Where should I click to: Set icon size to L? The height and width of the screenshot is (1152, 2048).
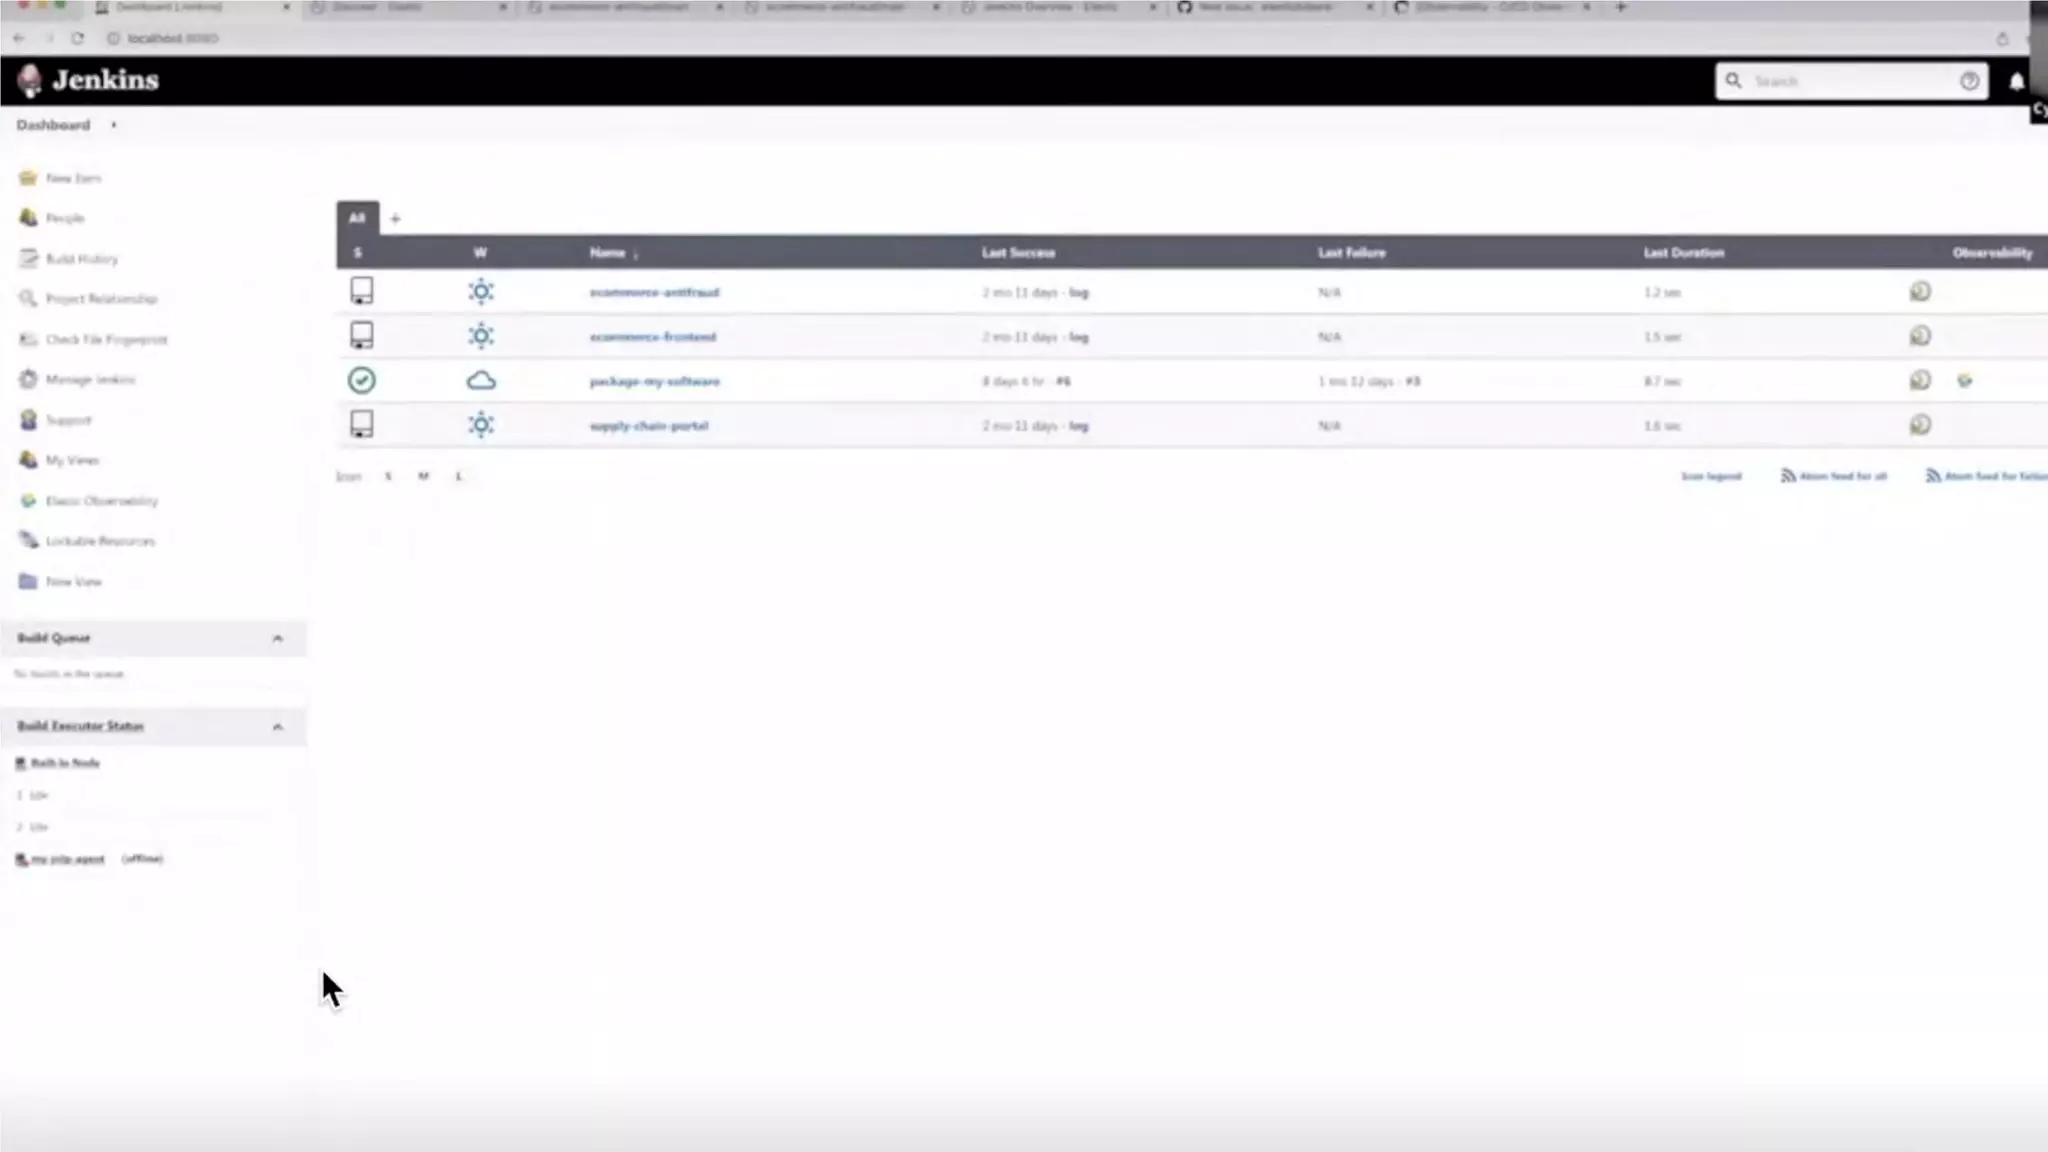(x=458, y=476)
